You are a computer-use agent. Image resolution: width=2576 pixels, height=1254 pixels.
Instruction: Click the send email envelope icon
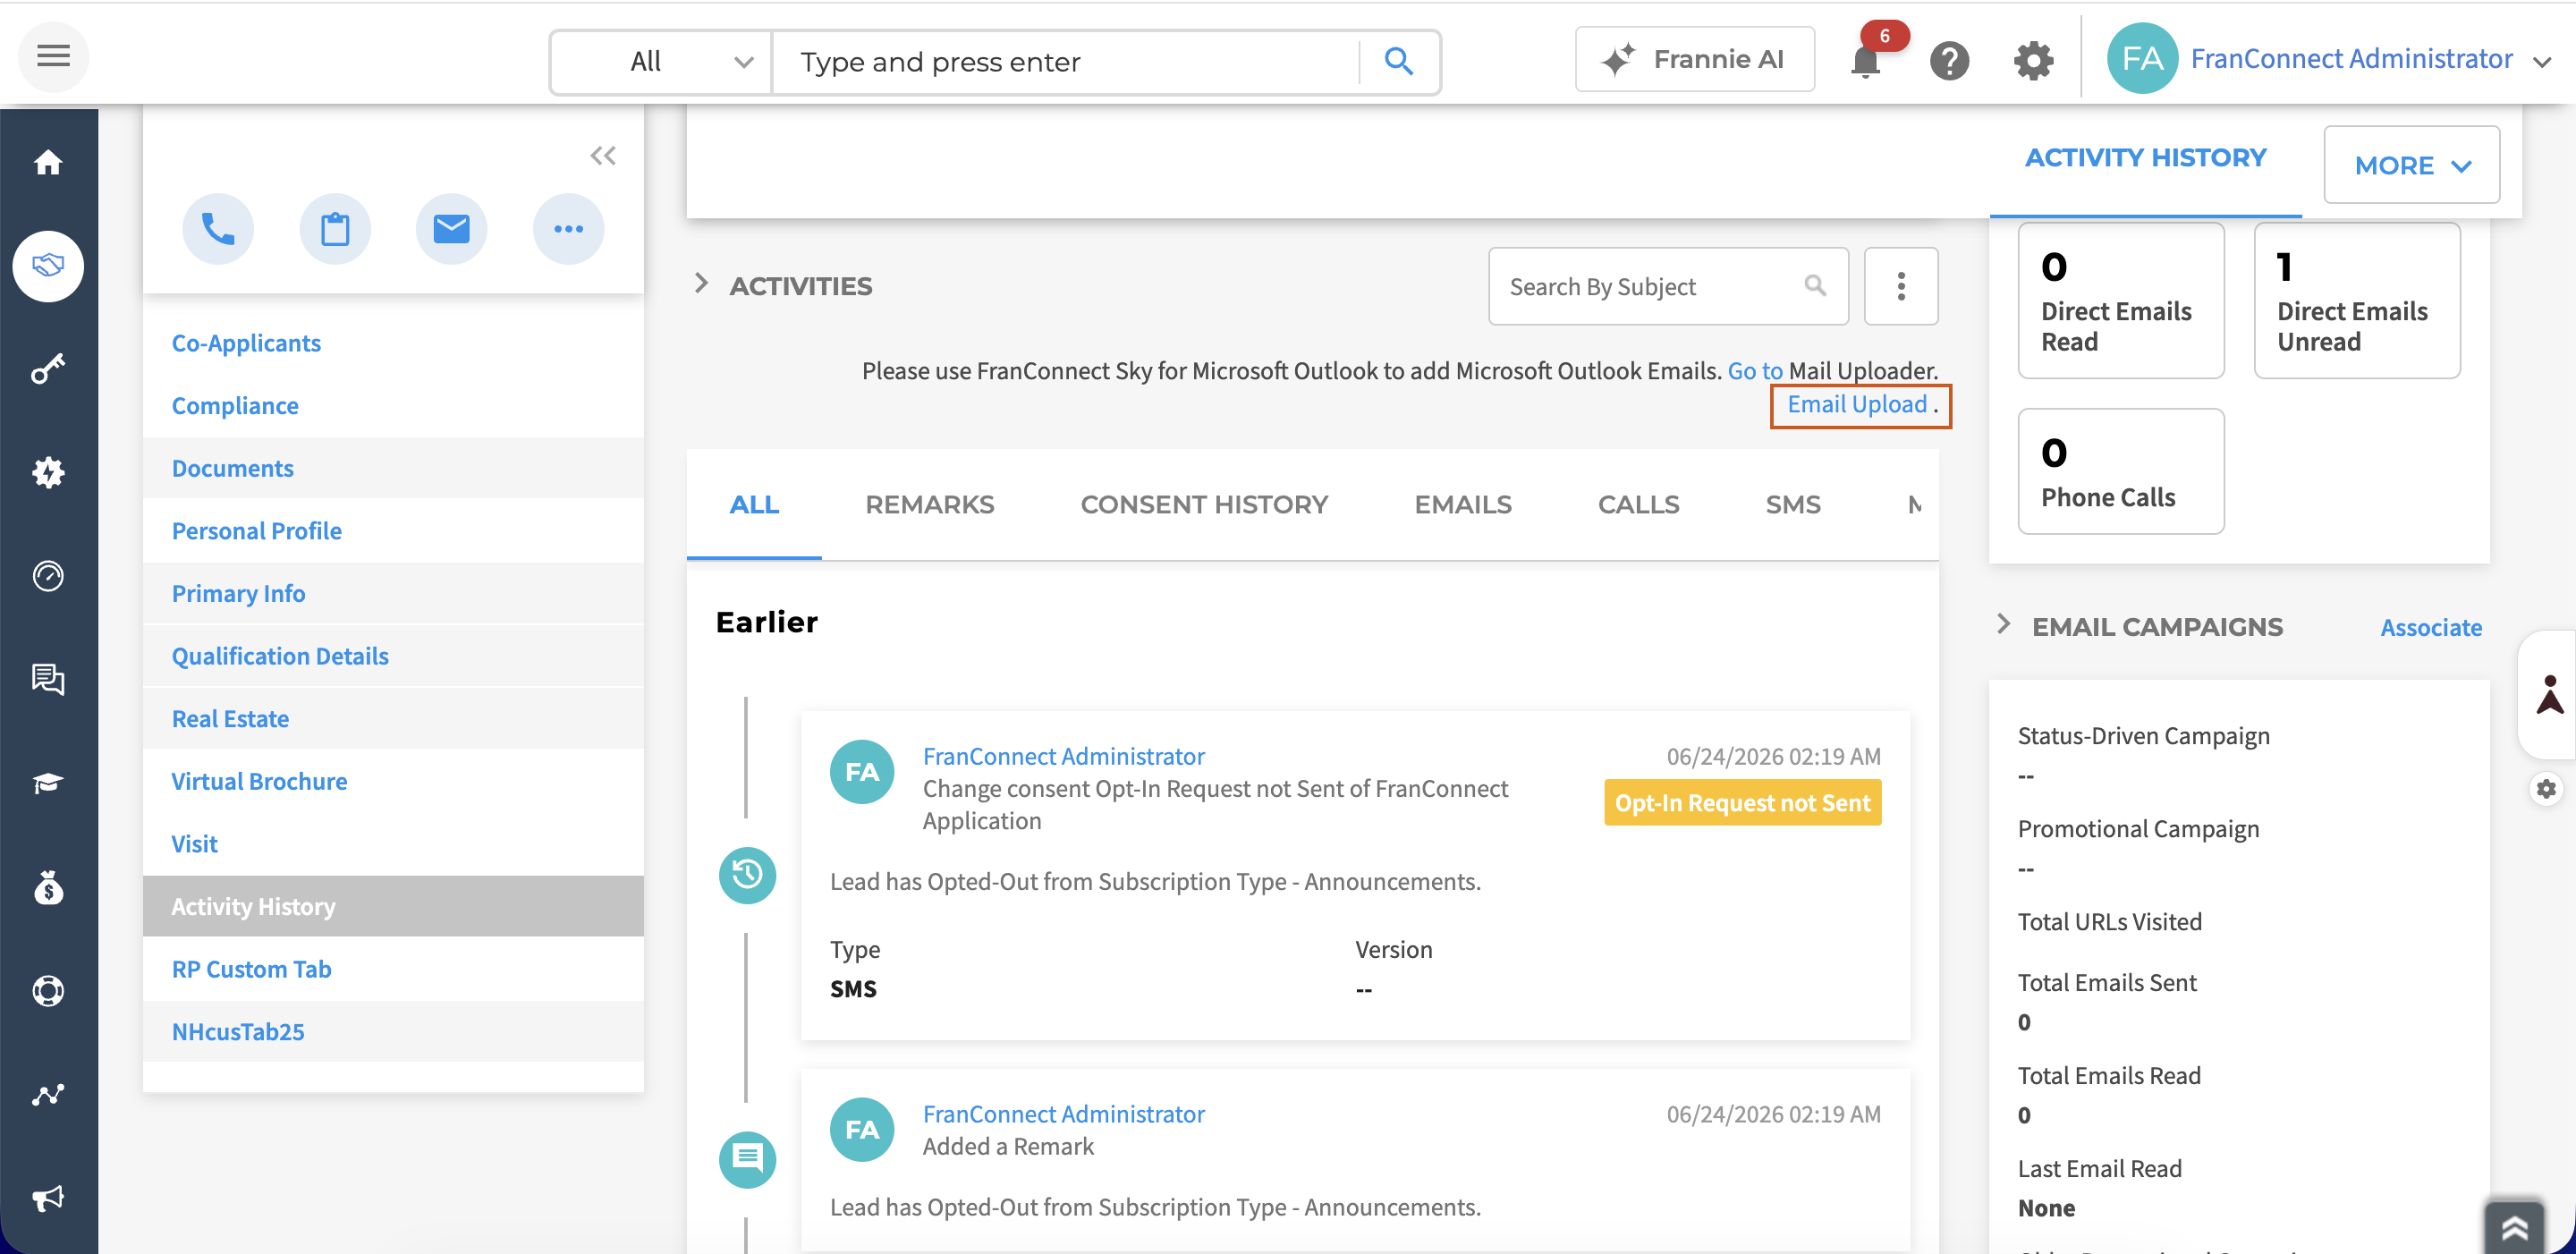point(451,229)
